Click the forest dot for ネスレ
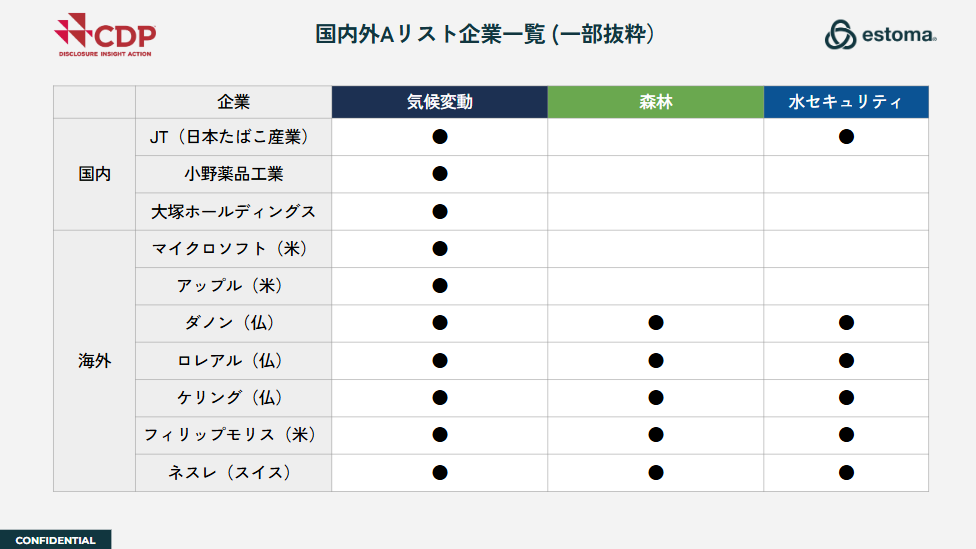Screen dimensions: 976x549 click(x=655, y=472)
